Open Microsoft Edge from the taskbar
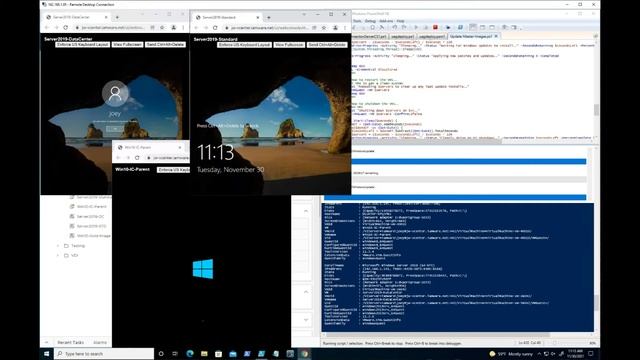This screenshot has width=640, height=360. (190, 353)
